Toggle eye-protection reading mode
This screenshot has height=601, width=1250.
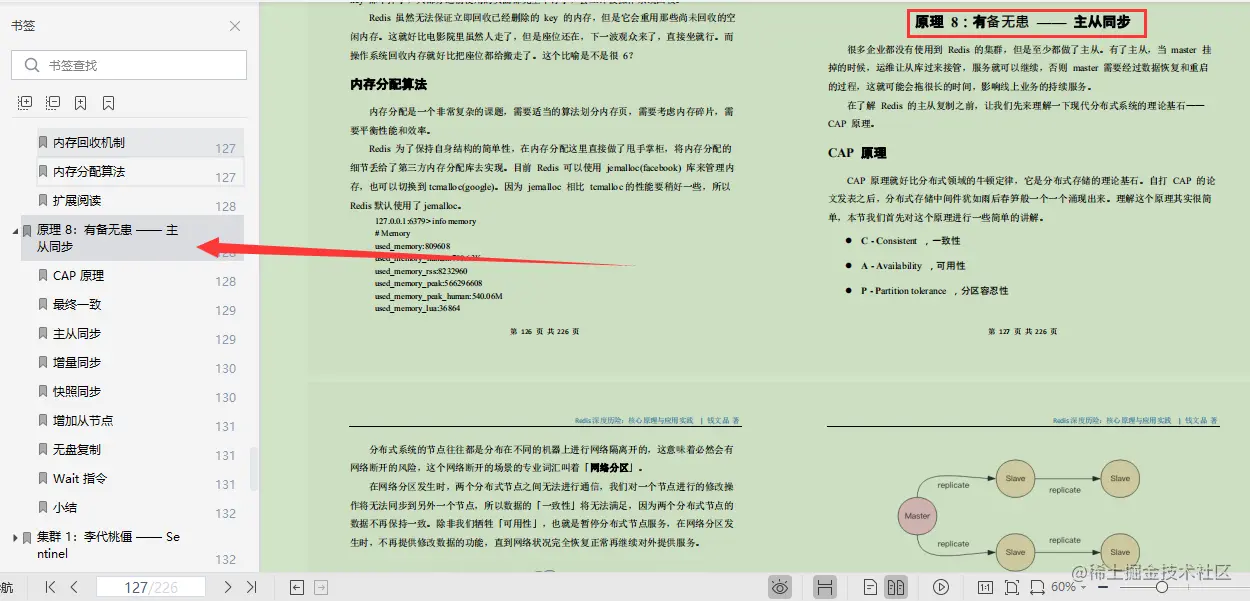click(x=780, y=587)
